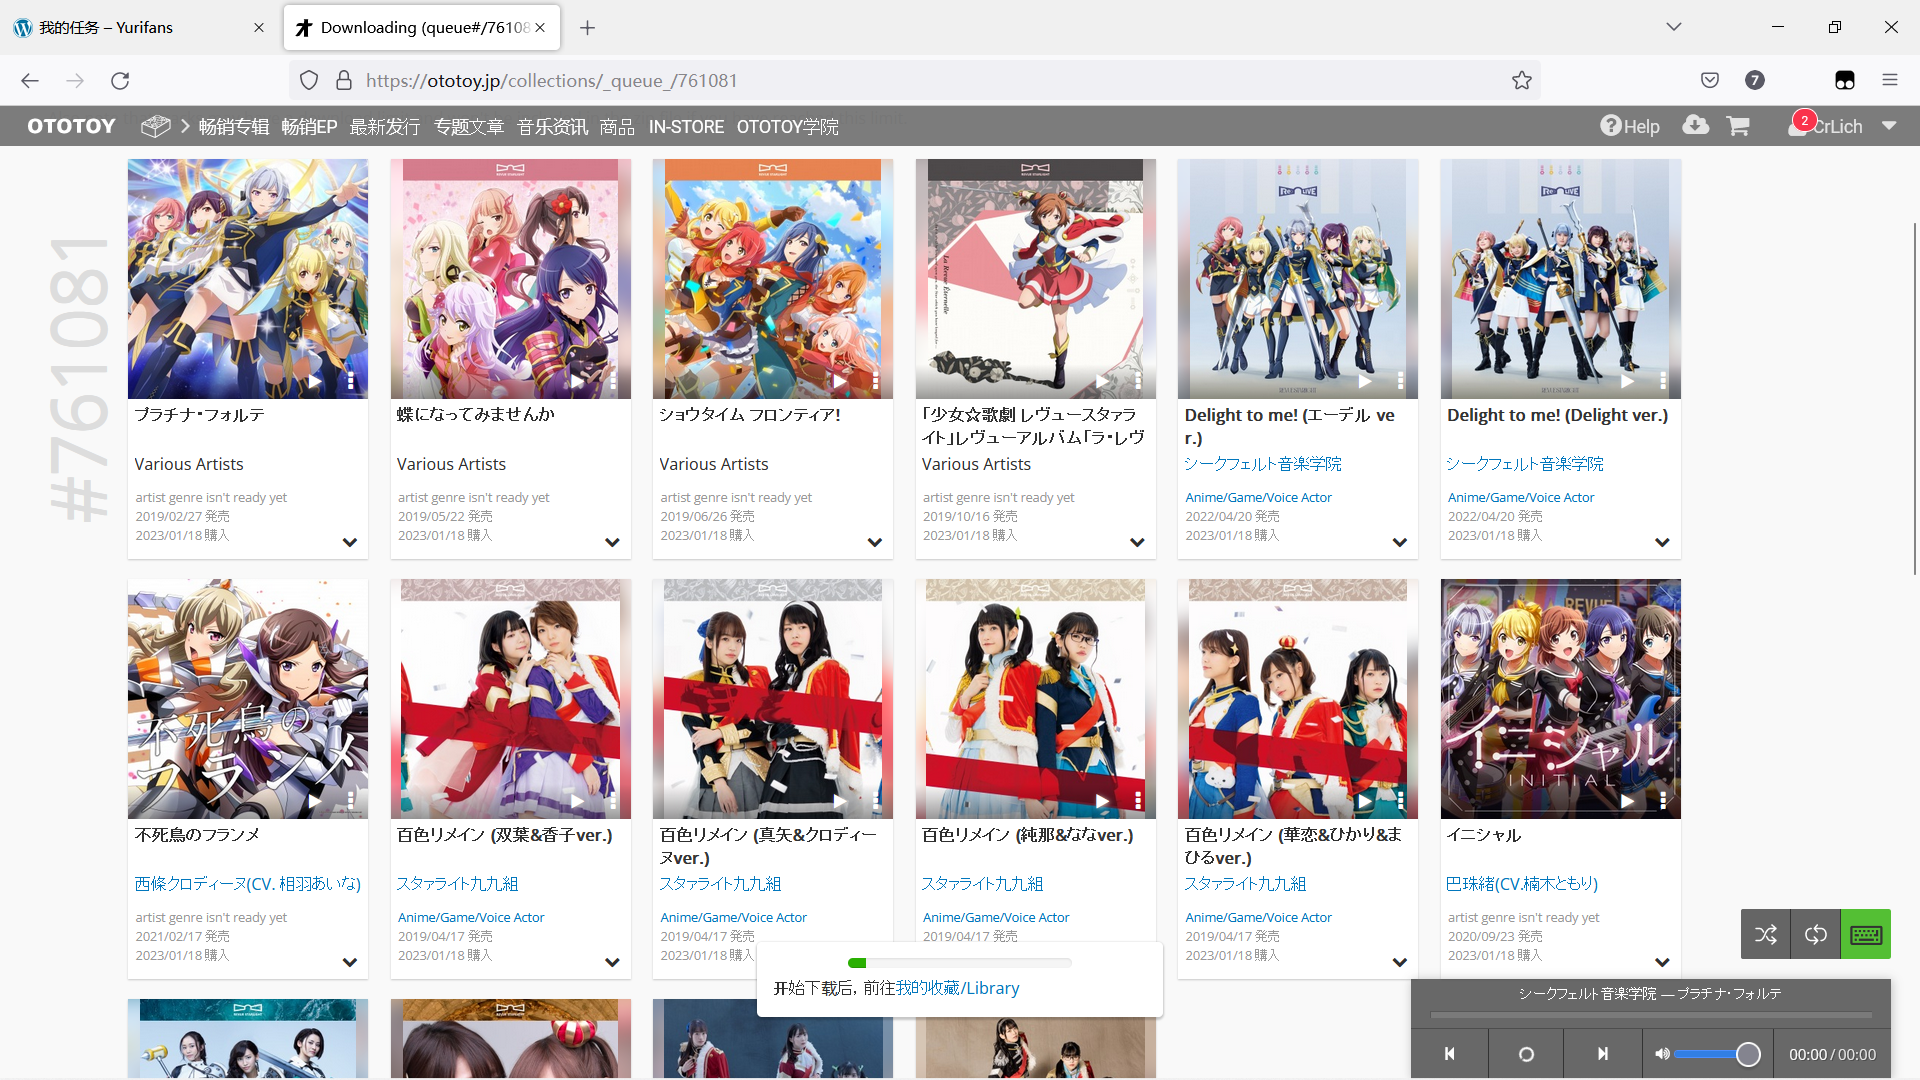Play 百色リメイン (華恋&ひかり&まひる ver.)
1920x1080 pixels.
(x=1364, y=801)
